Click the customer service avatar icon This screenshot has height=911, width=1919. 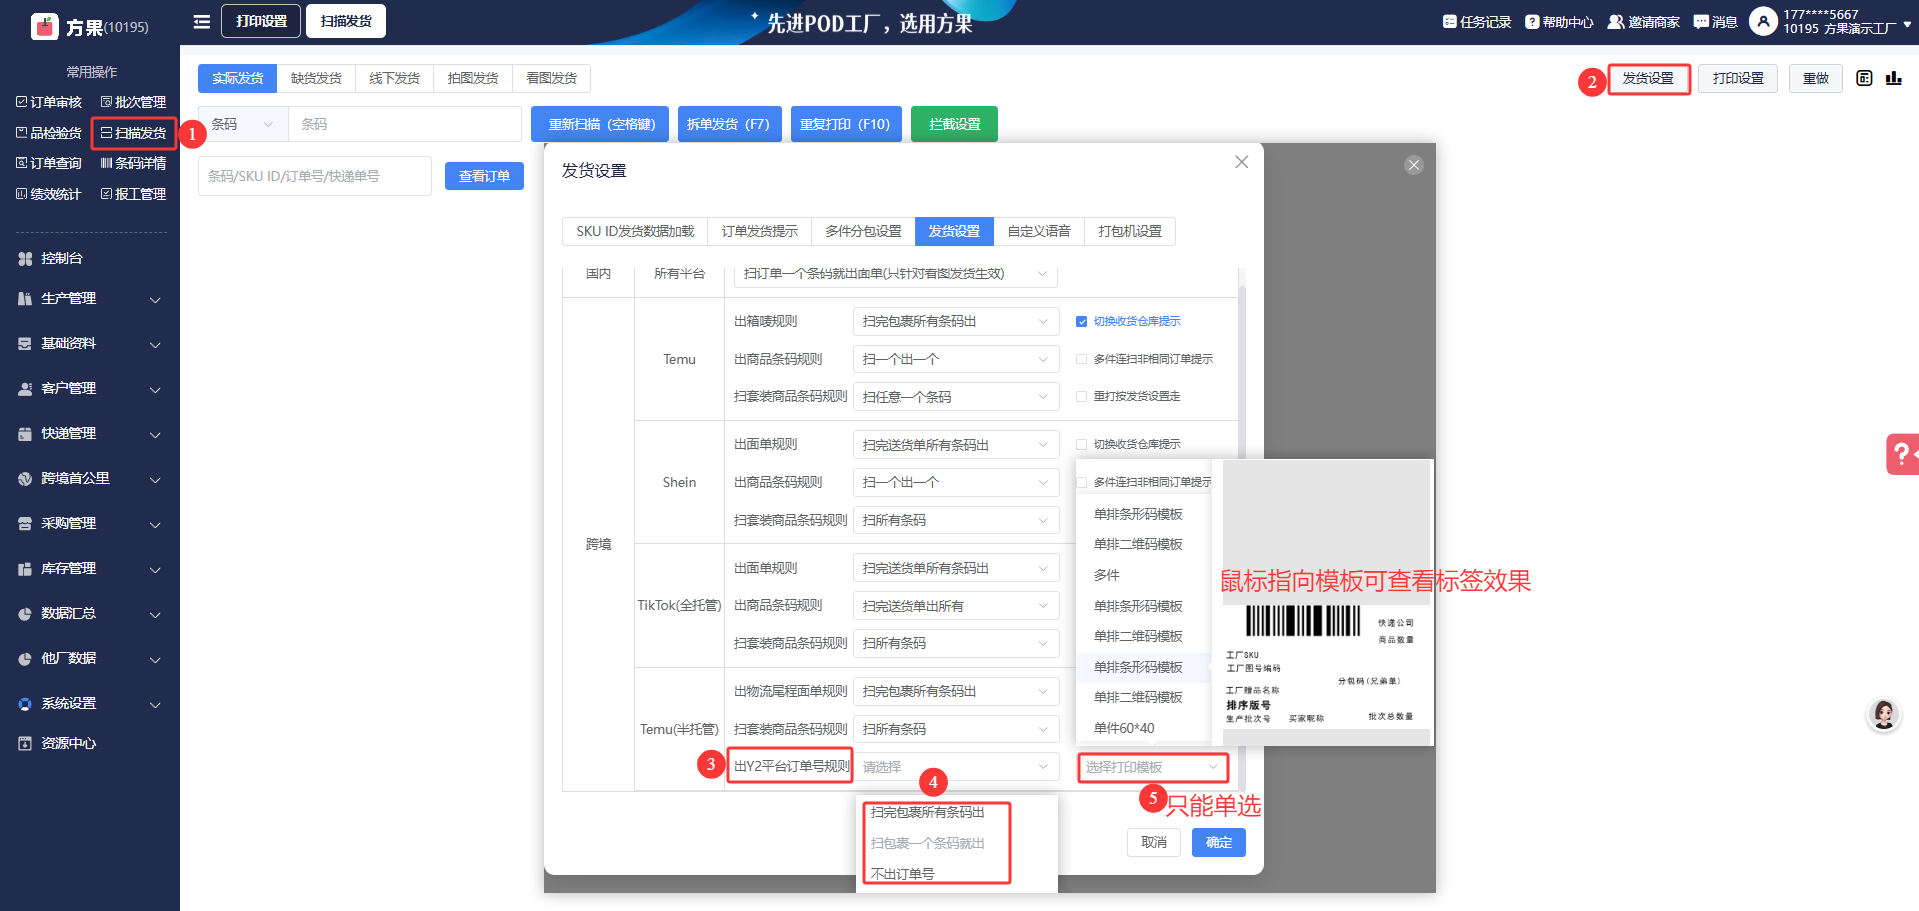click(1884, 714)
